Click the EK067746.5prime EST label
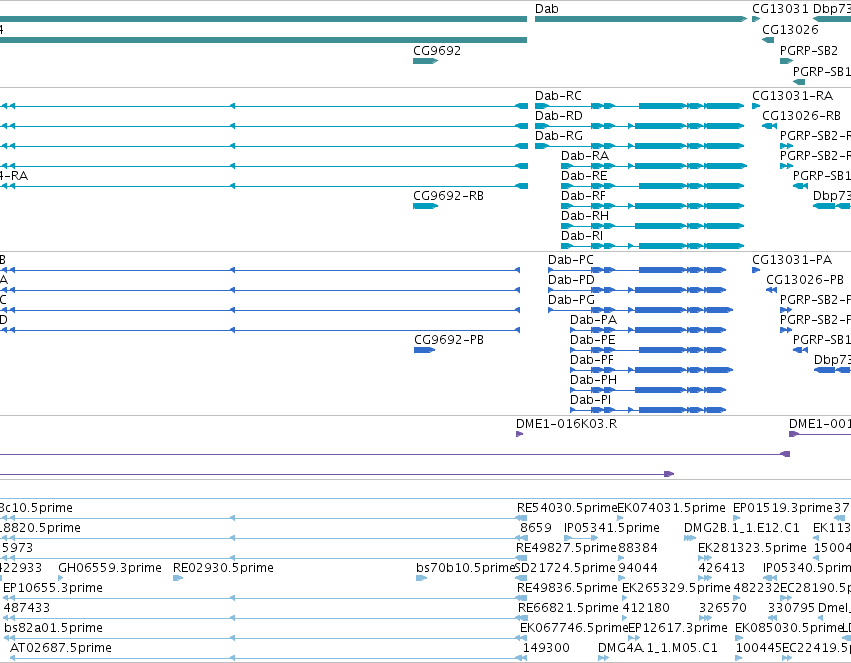 point(574,628)
